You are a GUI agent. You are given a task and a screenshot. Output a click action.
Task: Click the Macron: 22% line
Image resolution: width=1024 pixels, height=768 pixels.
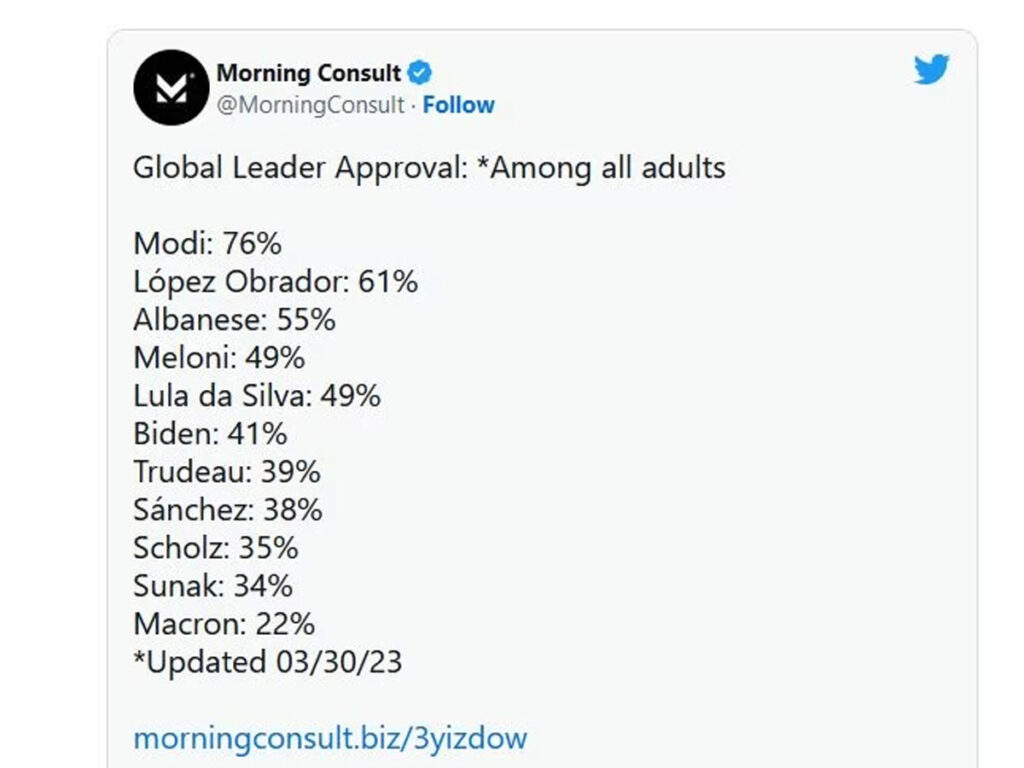(224, 624)
